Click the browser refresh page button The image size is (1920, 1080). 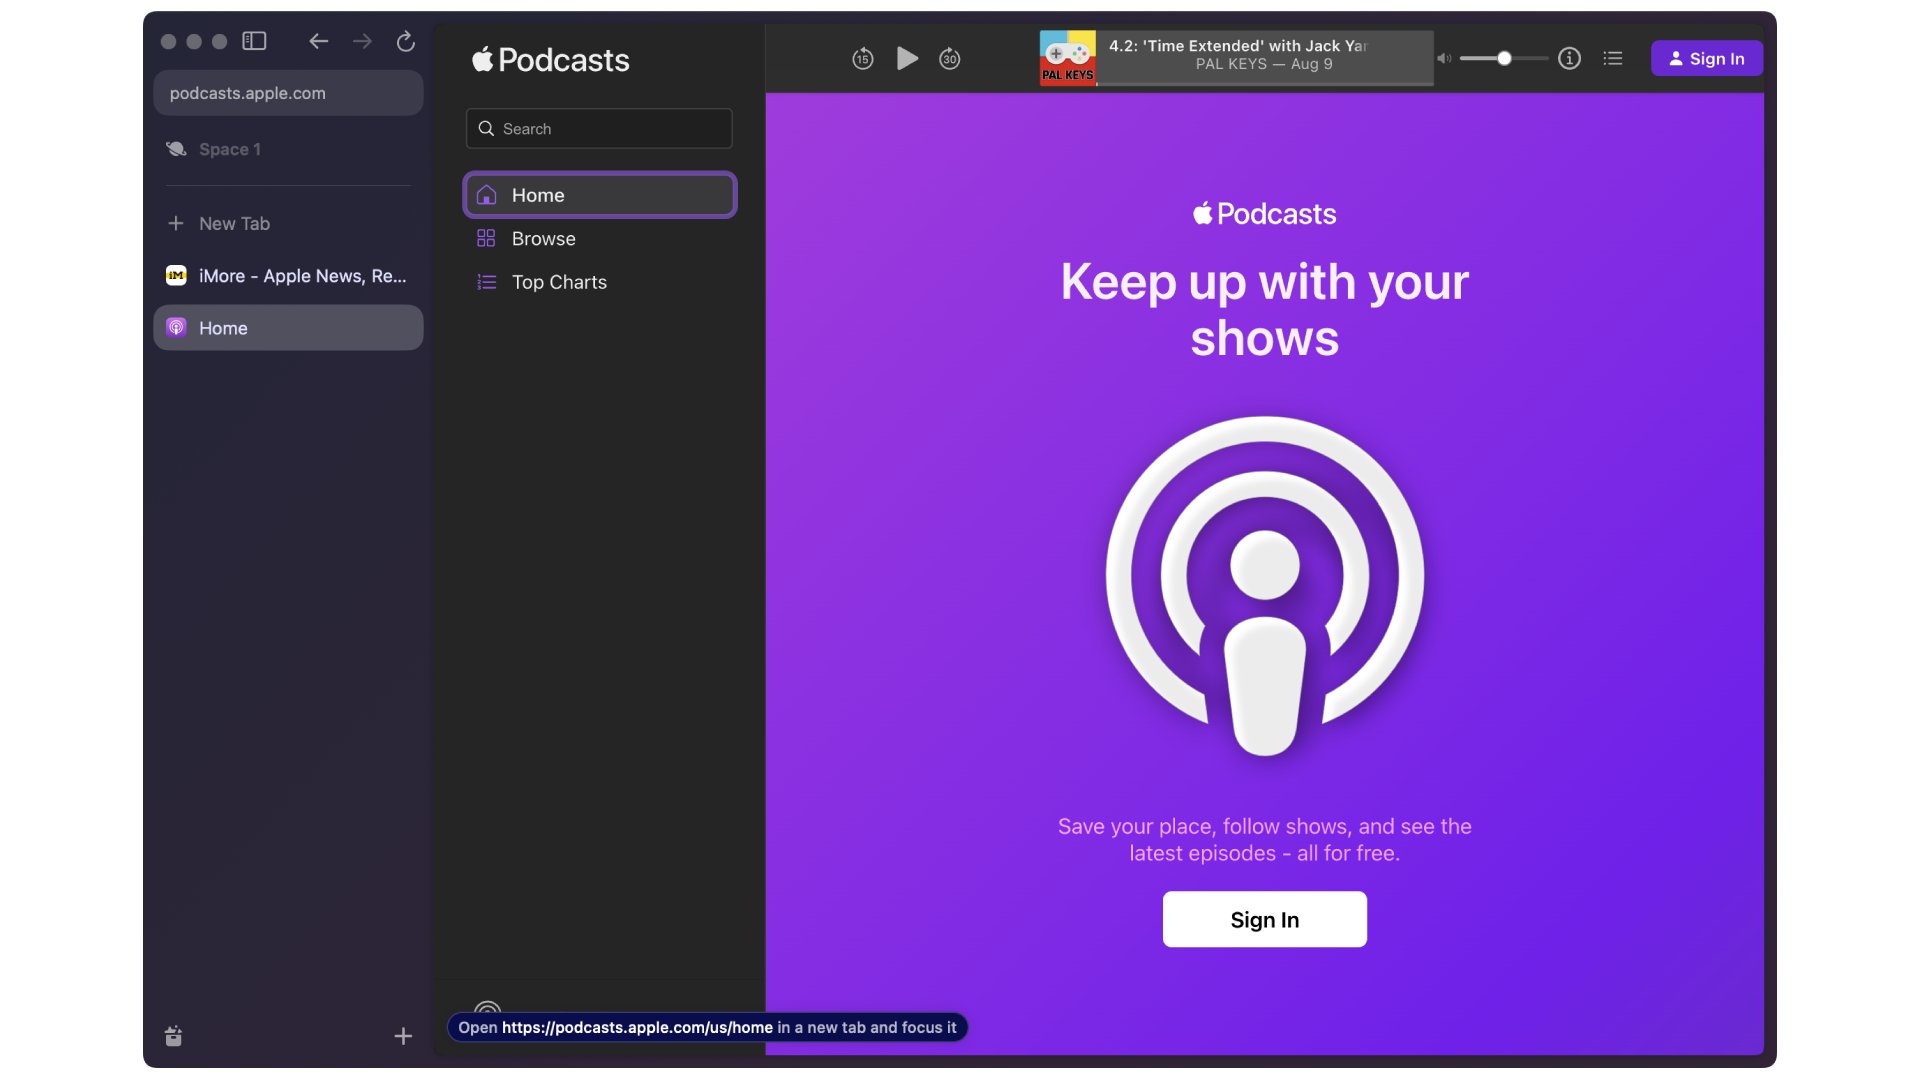(405, 42)
